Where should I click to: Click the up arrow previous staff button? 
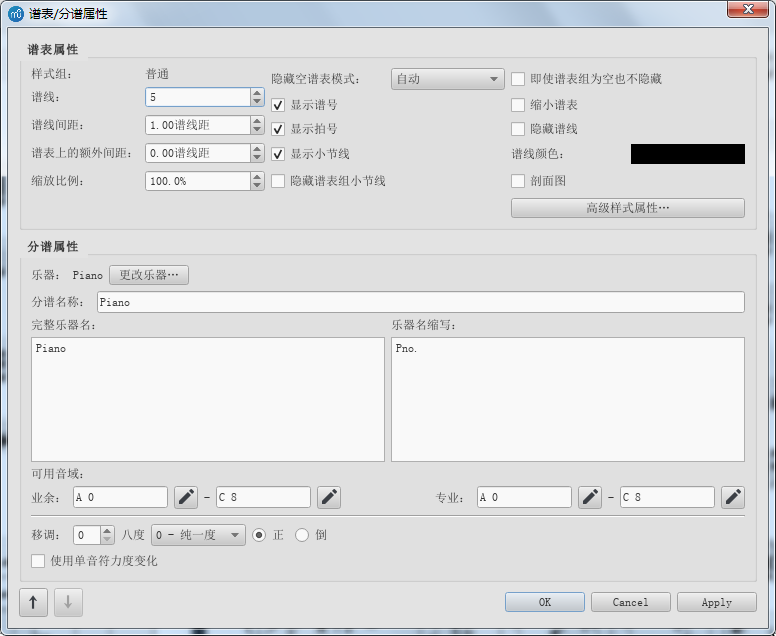[33, 603]
